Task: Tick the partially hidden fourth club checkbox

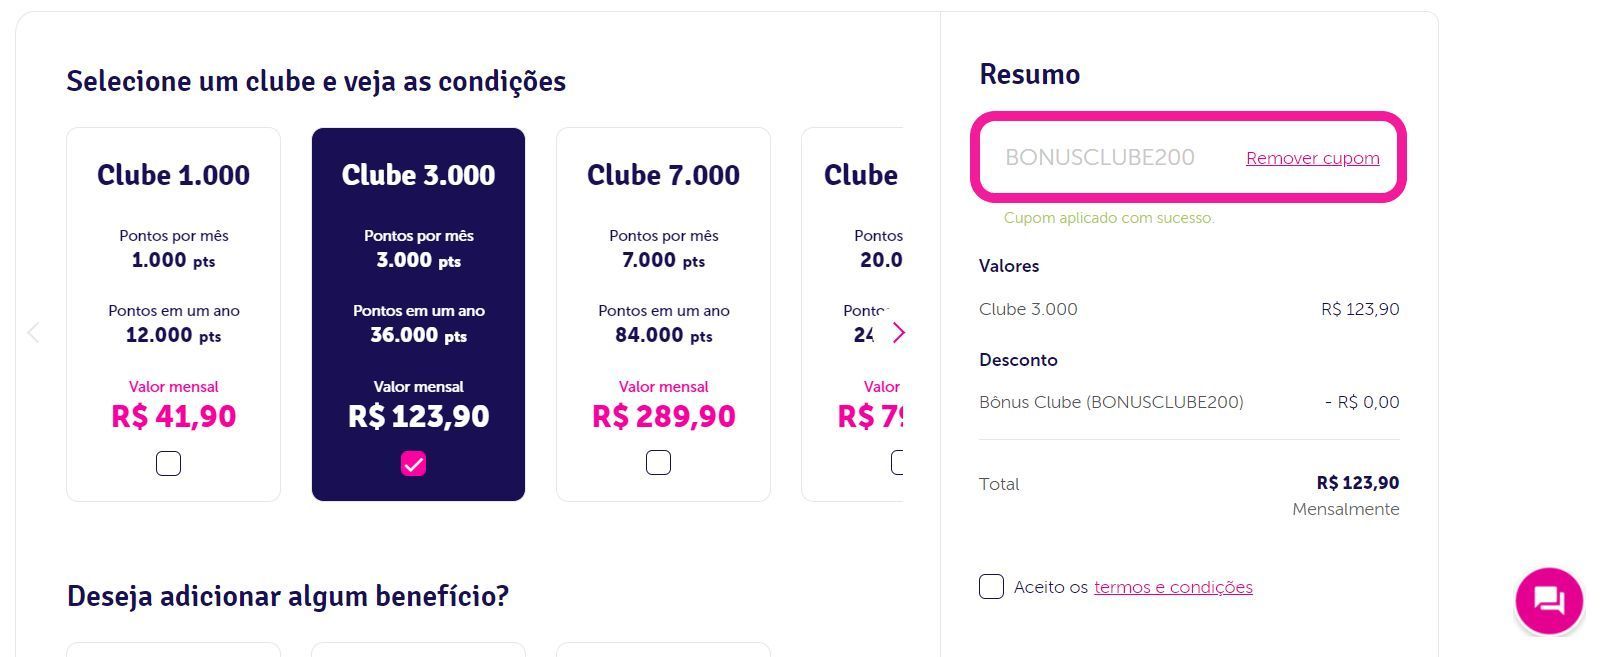Action: 897,463
